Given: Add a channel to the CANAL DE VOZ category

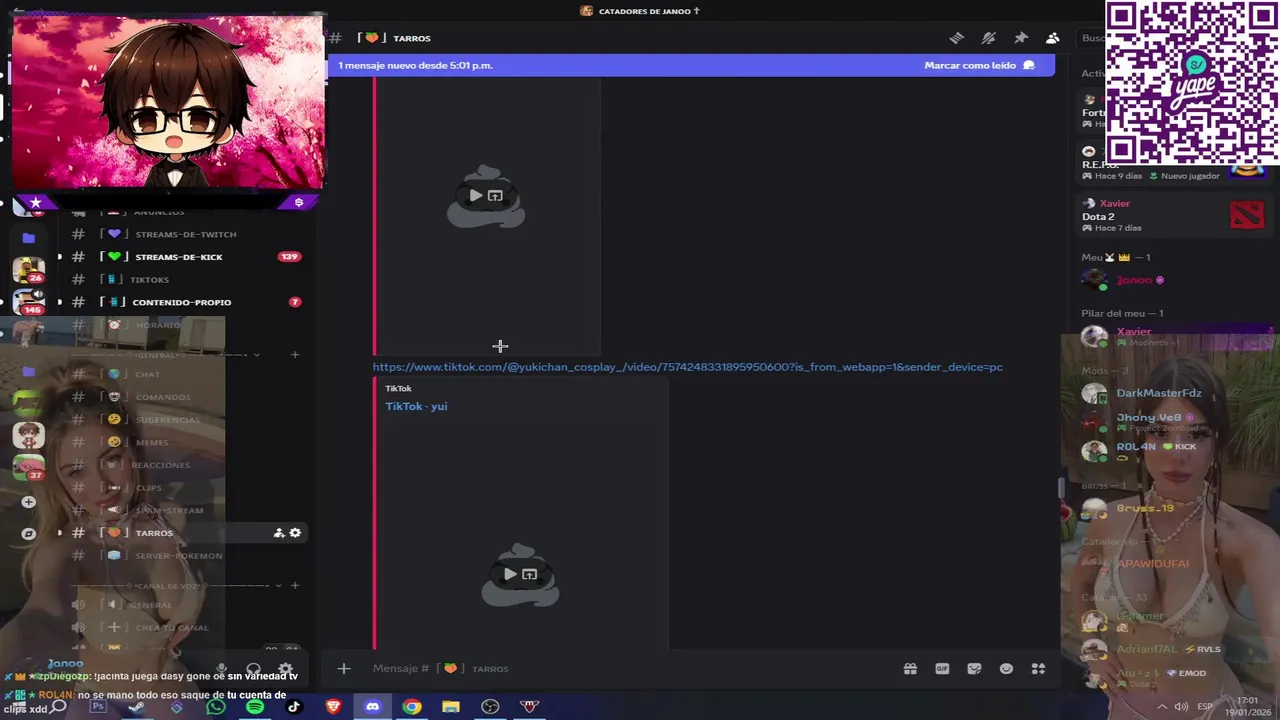Looking at the screenshot, I should click(x=295, y=585).
